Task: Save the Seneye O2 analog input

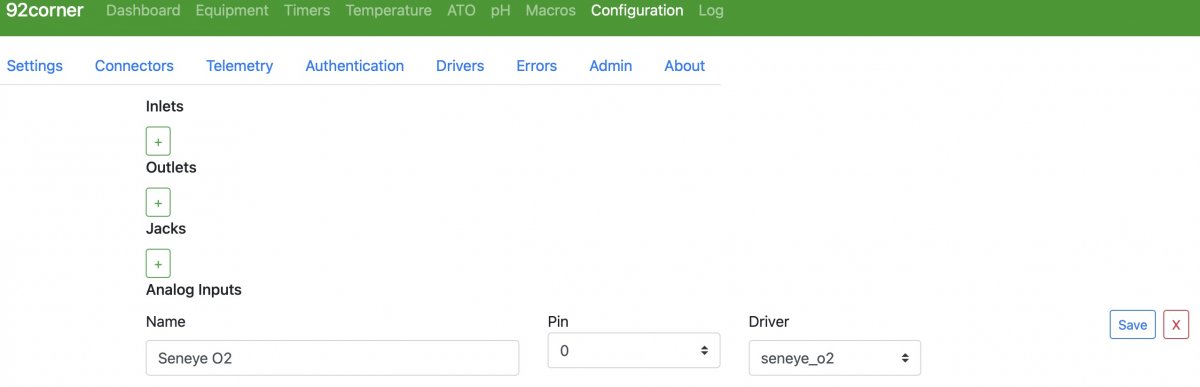Action: point(1133,325)
